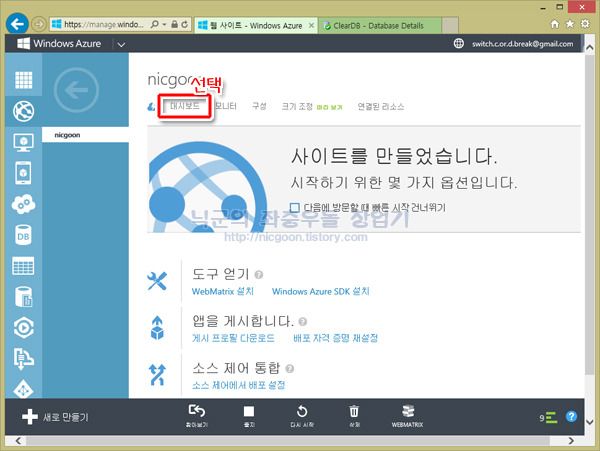This screenshot has width=600, height=451.
Task: Click the vertical scrollbar down arrow
Action: (x=590, y=423)
